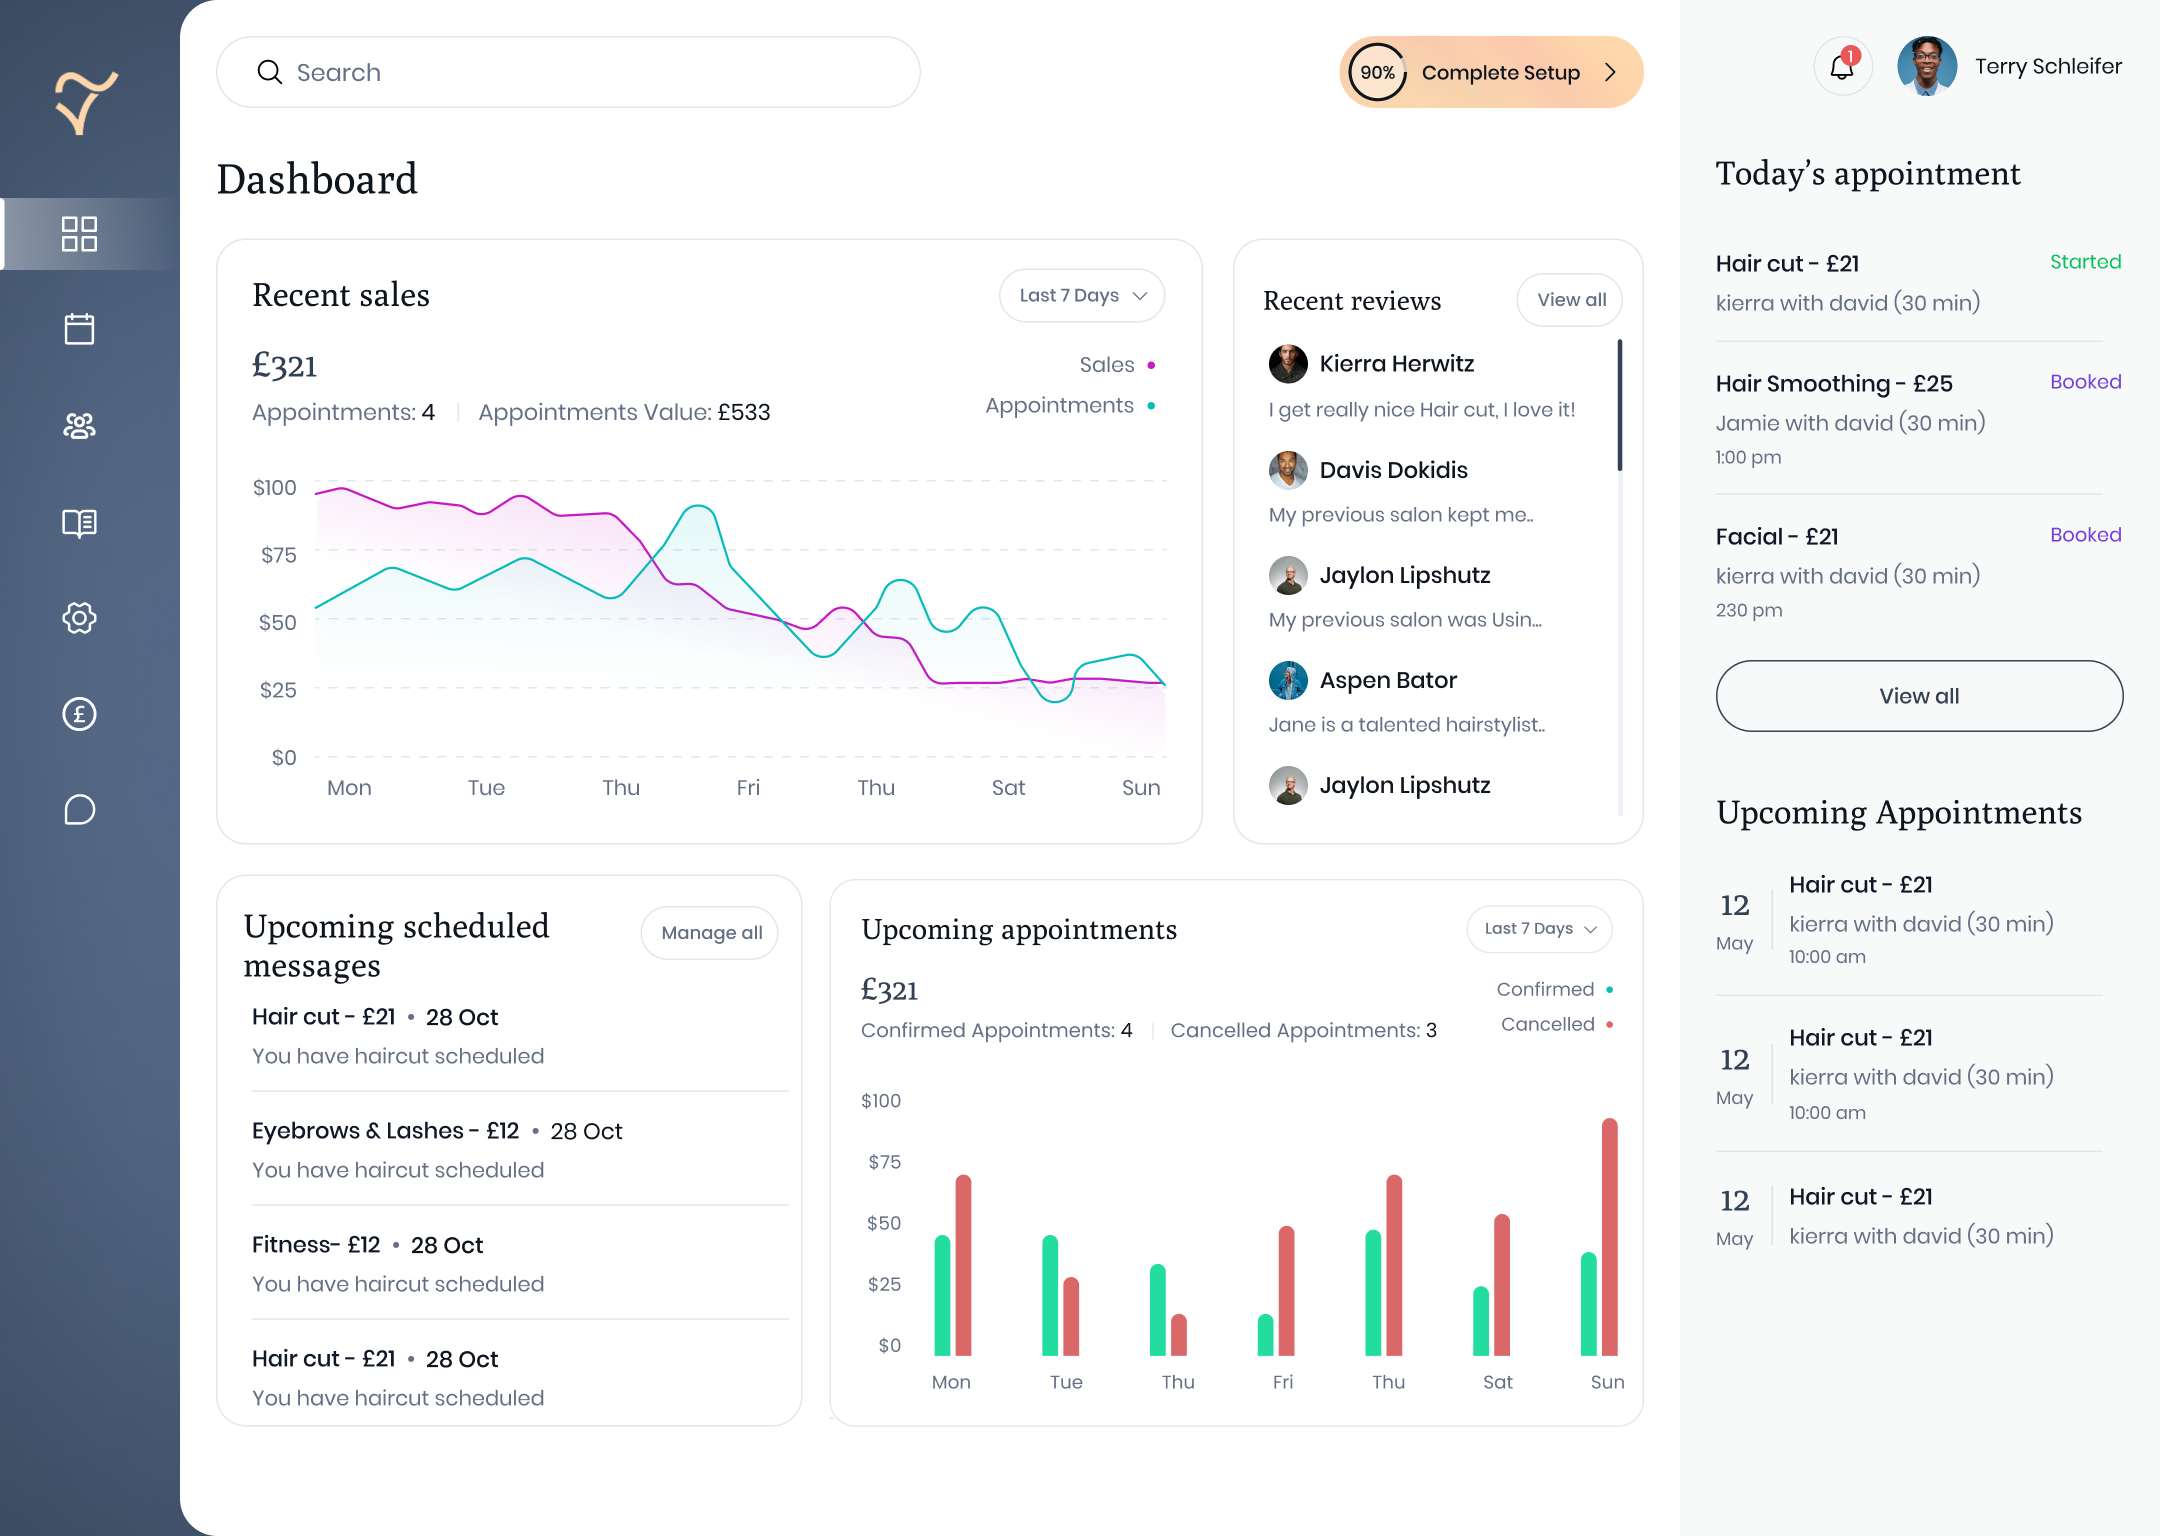Expand Recent sales Last 7 Days dropdown
Screen dimensions: 2160x1536
1082,296
